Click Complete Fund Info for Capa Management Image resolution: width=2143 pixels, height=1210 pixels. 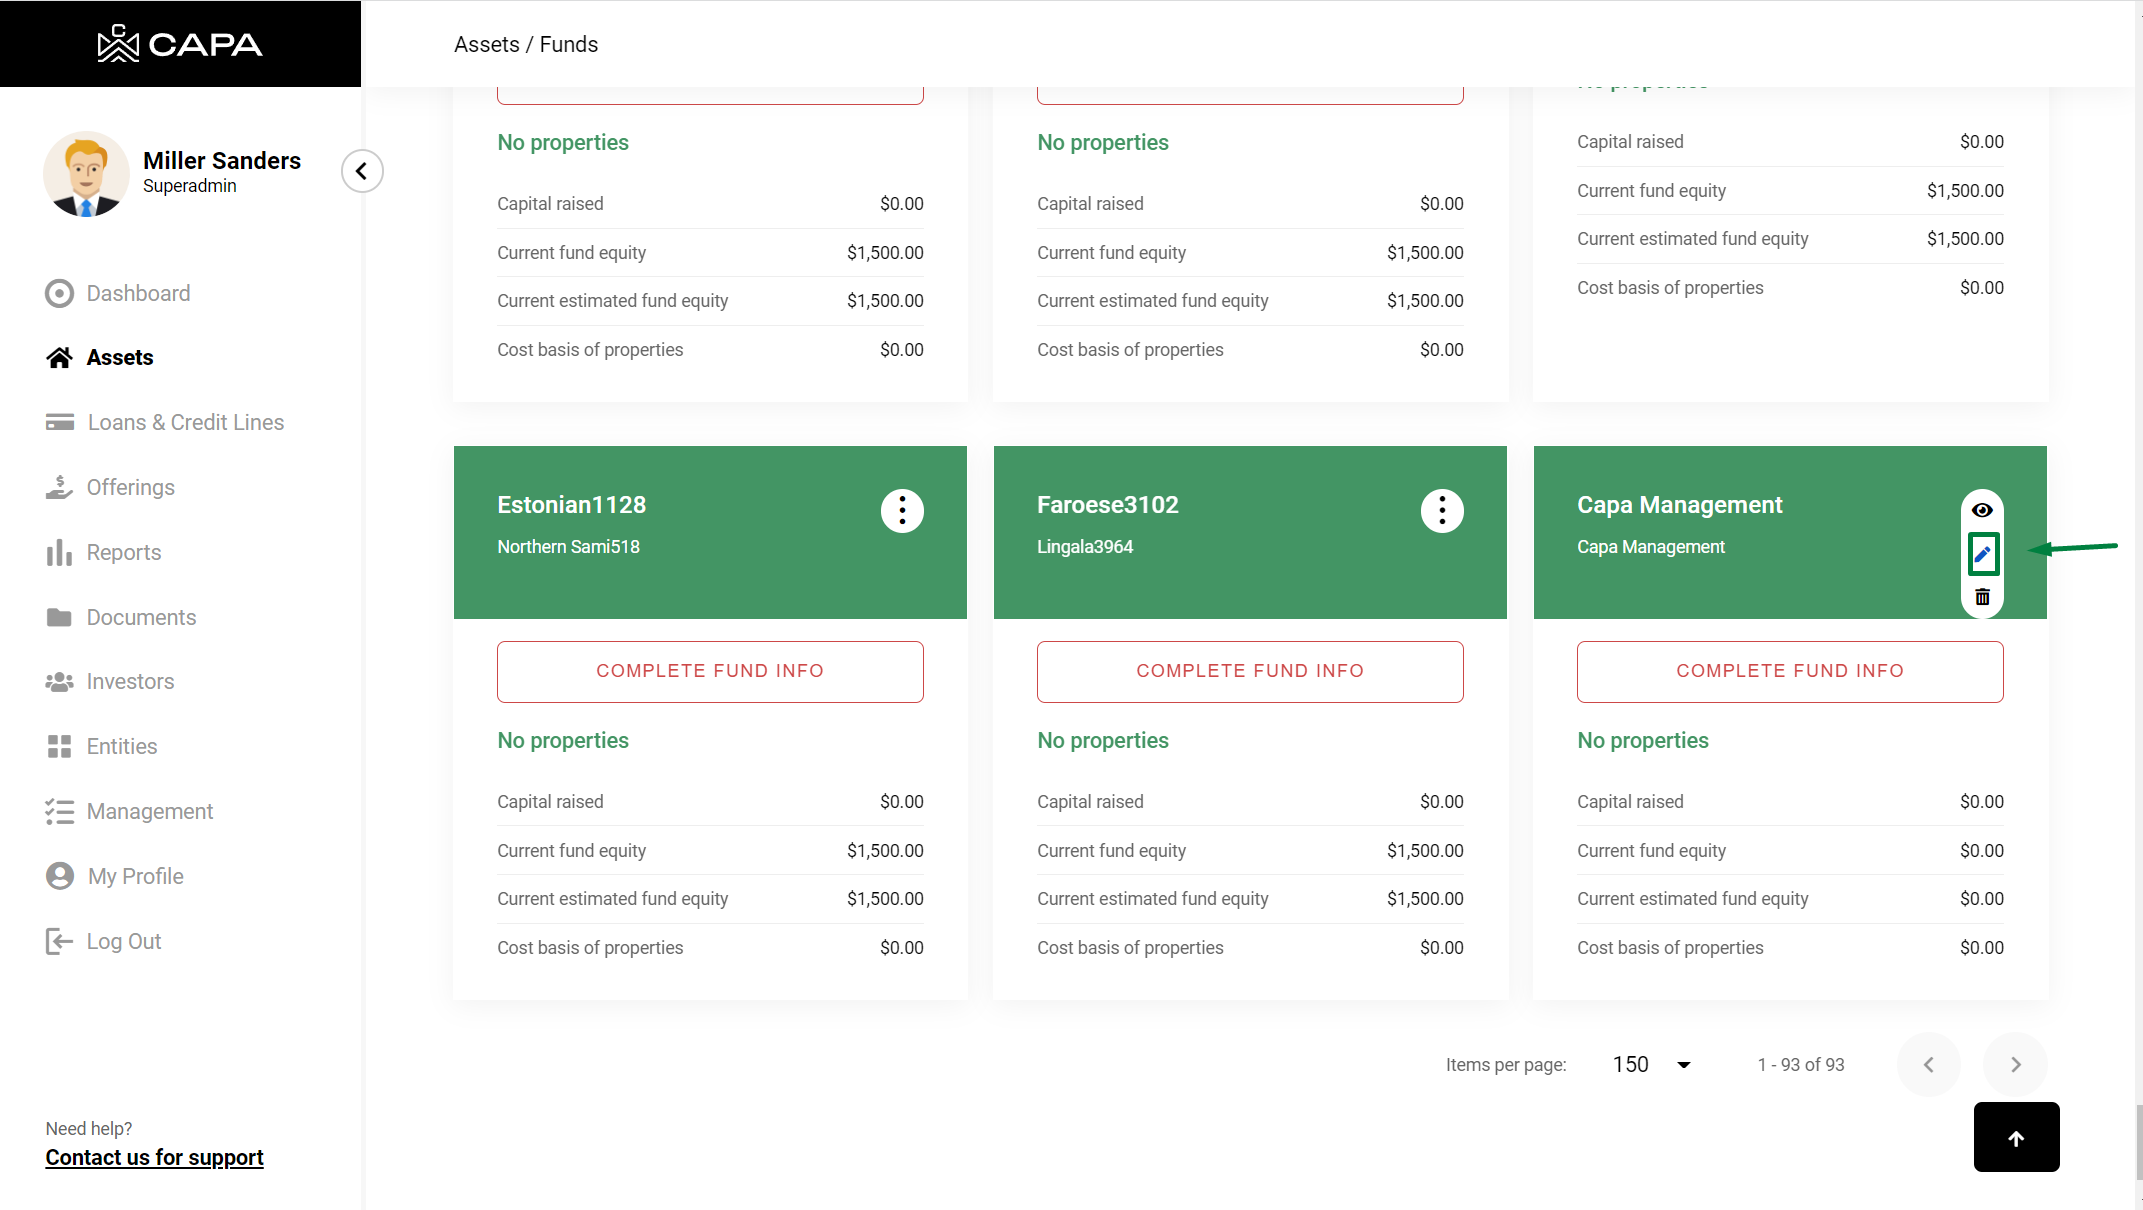click(1790, 671)
